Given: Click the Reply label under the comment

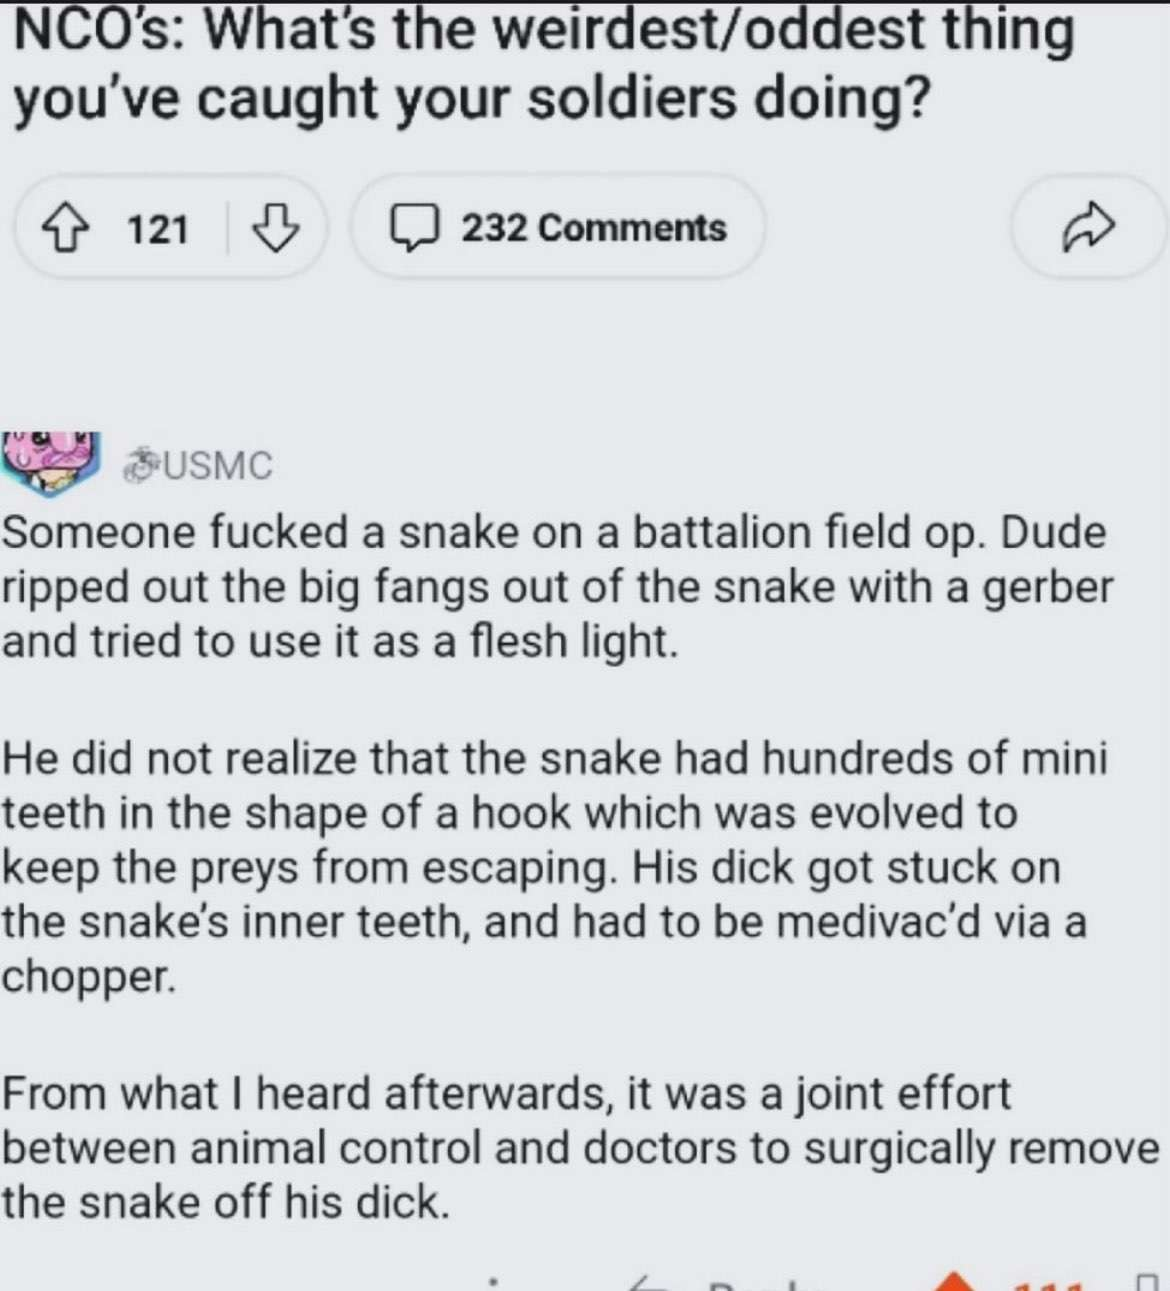Looking at the screenshot, I should tap(765, 1285).
